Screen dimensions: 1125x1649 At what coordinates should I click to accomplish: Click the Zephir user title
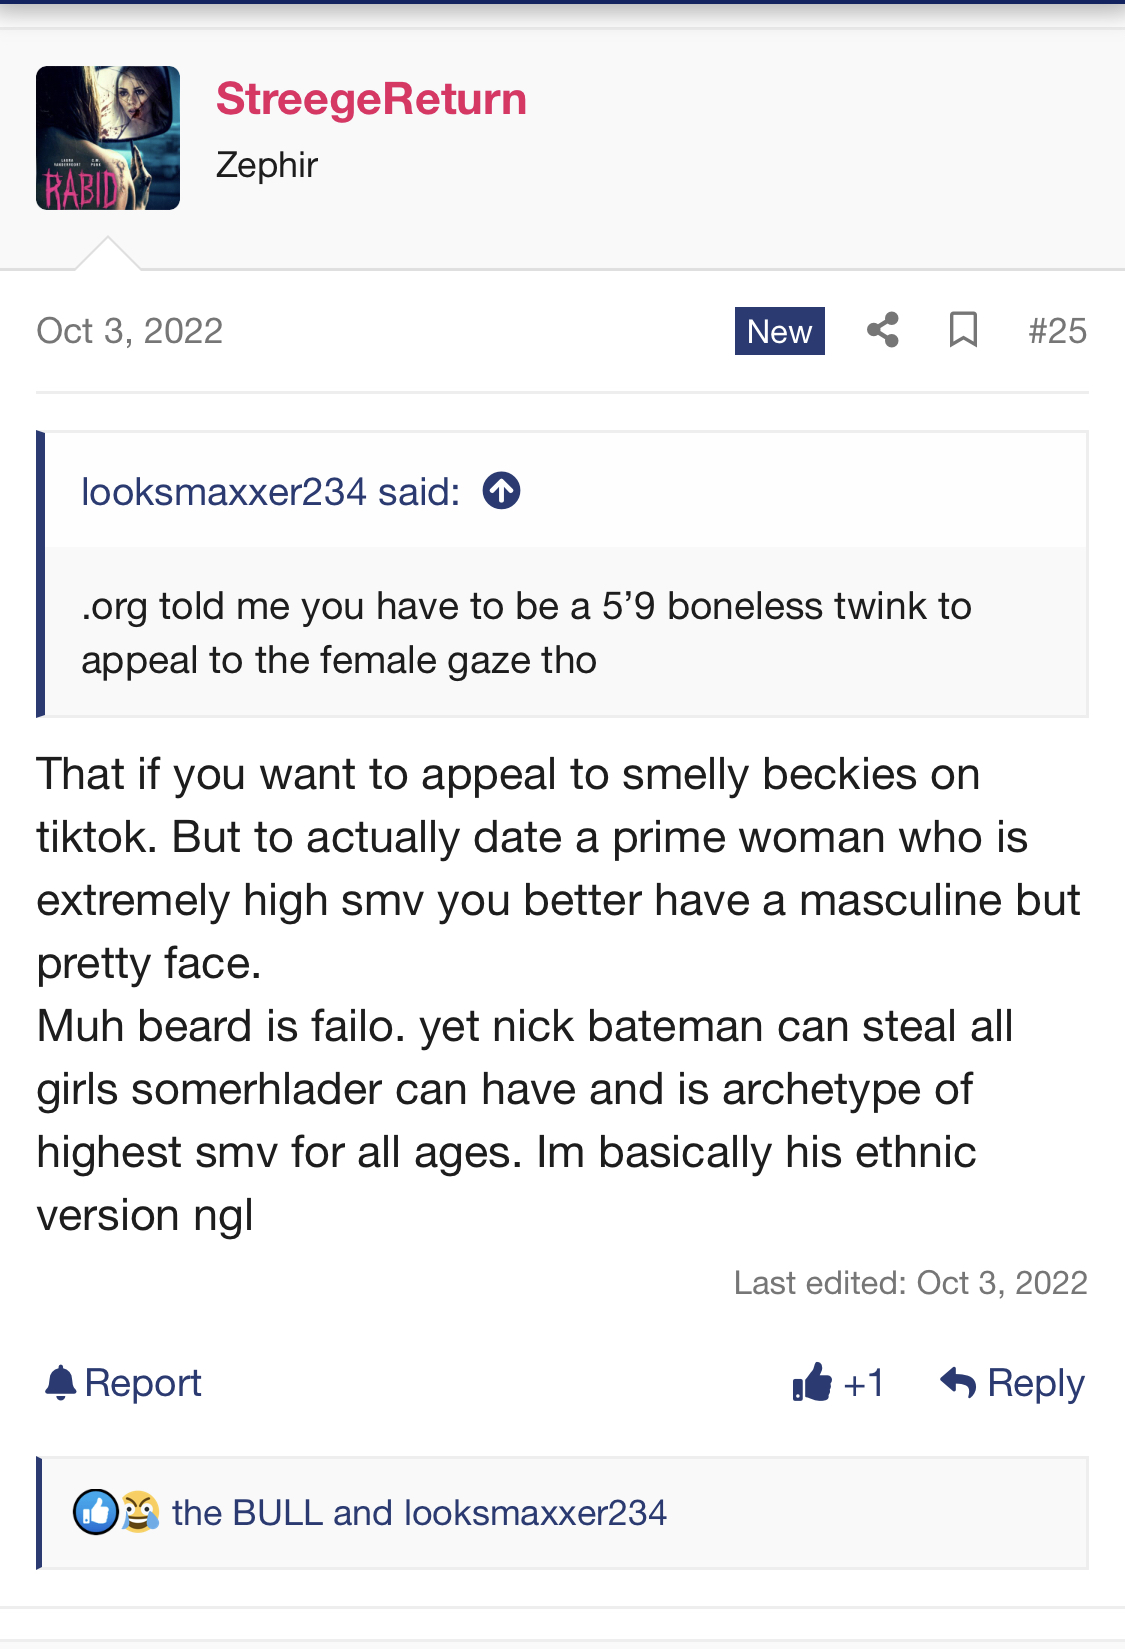click(267, 165)
